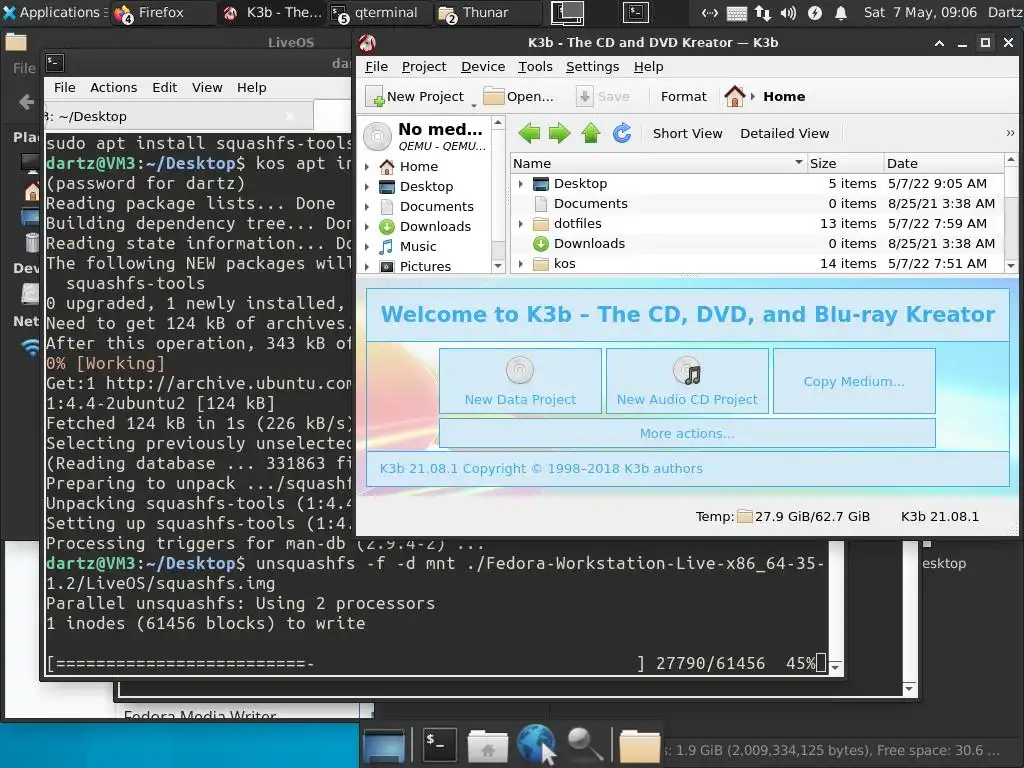Viewport: 1024px width, 768px height.
Task: Click the Copy Medium... button
Action: [854, 381]
